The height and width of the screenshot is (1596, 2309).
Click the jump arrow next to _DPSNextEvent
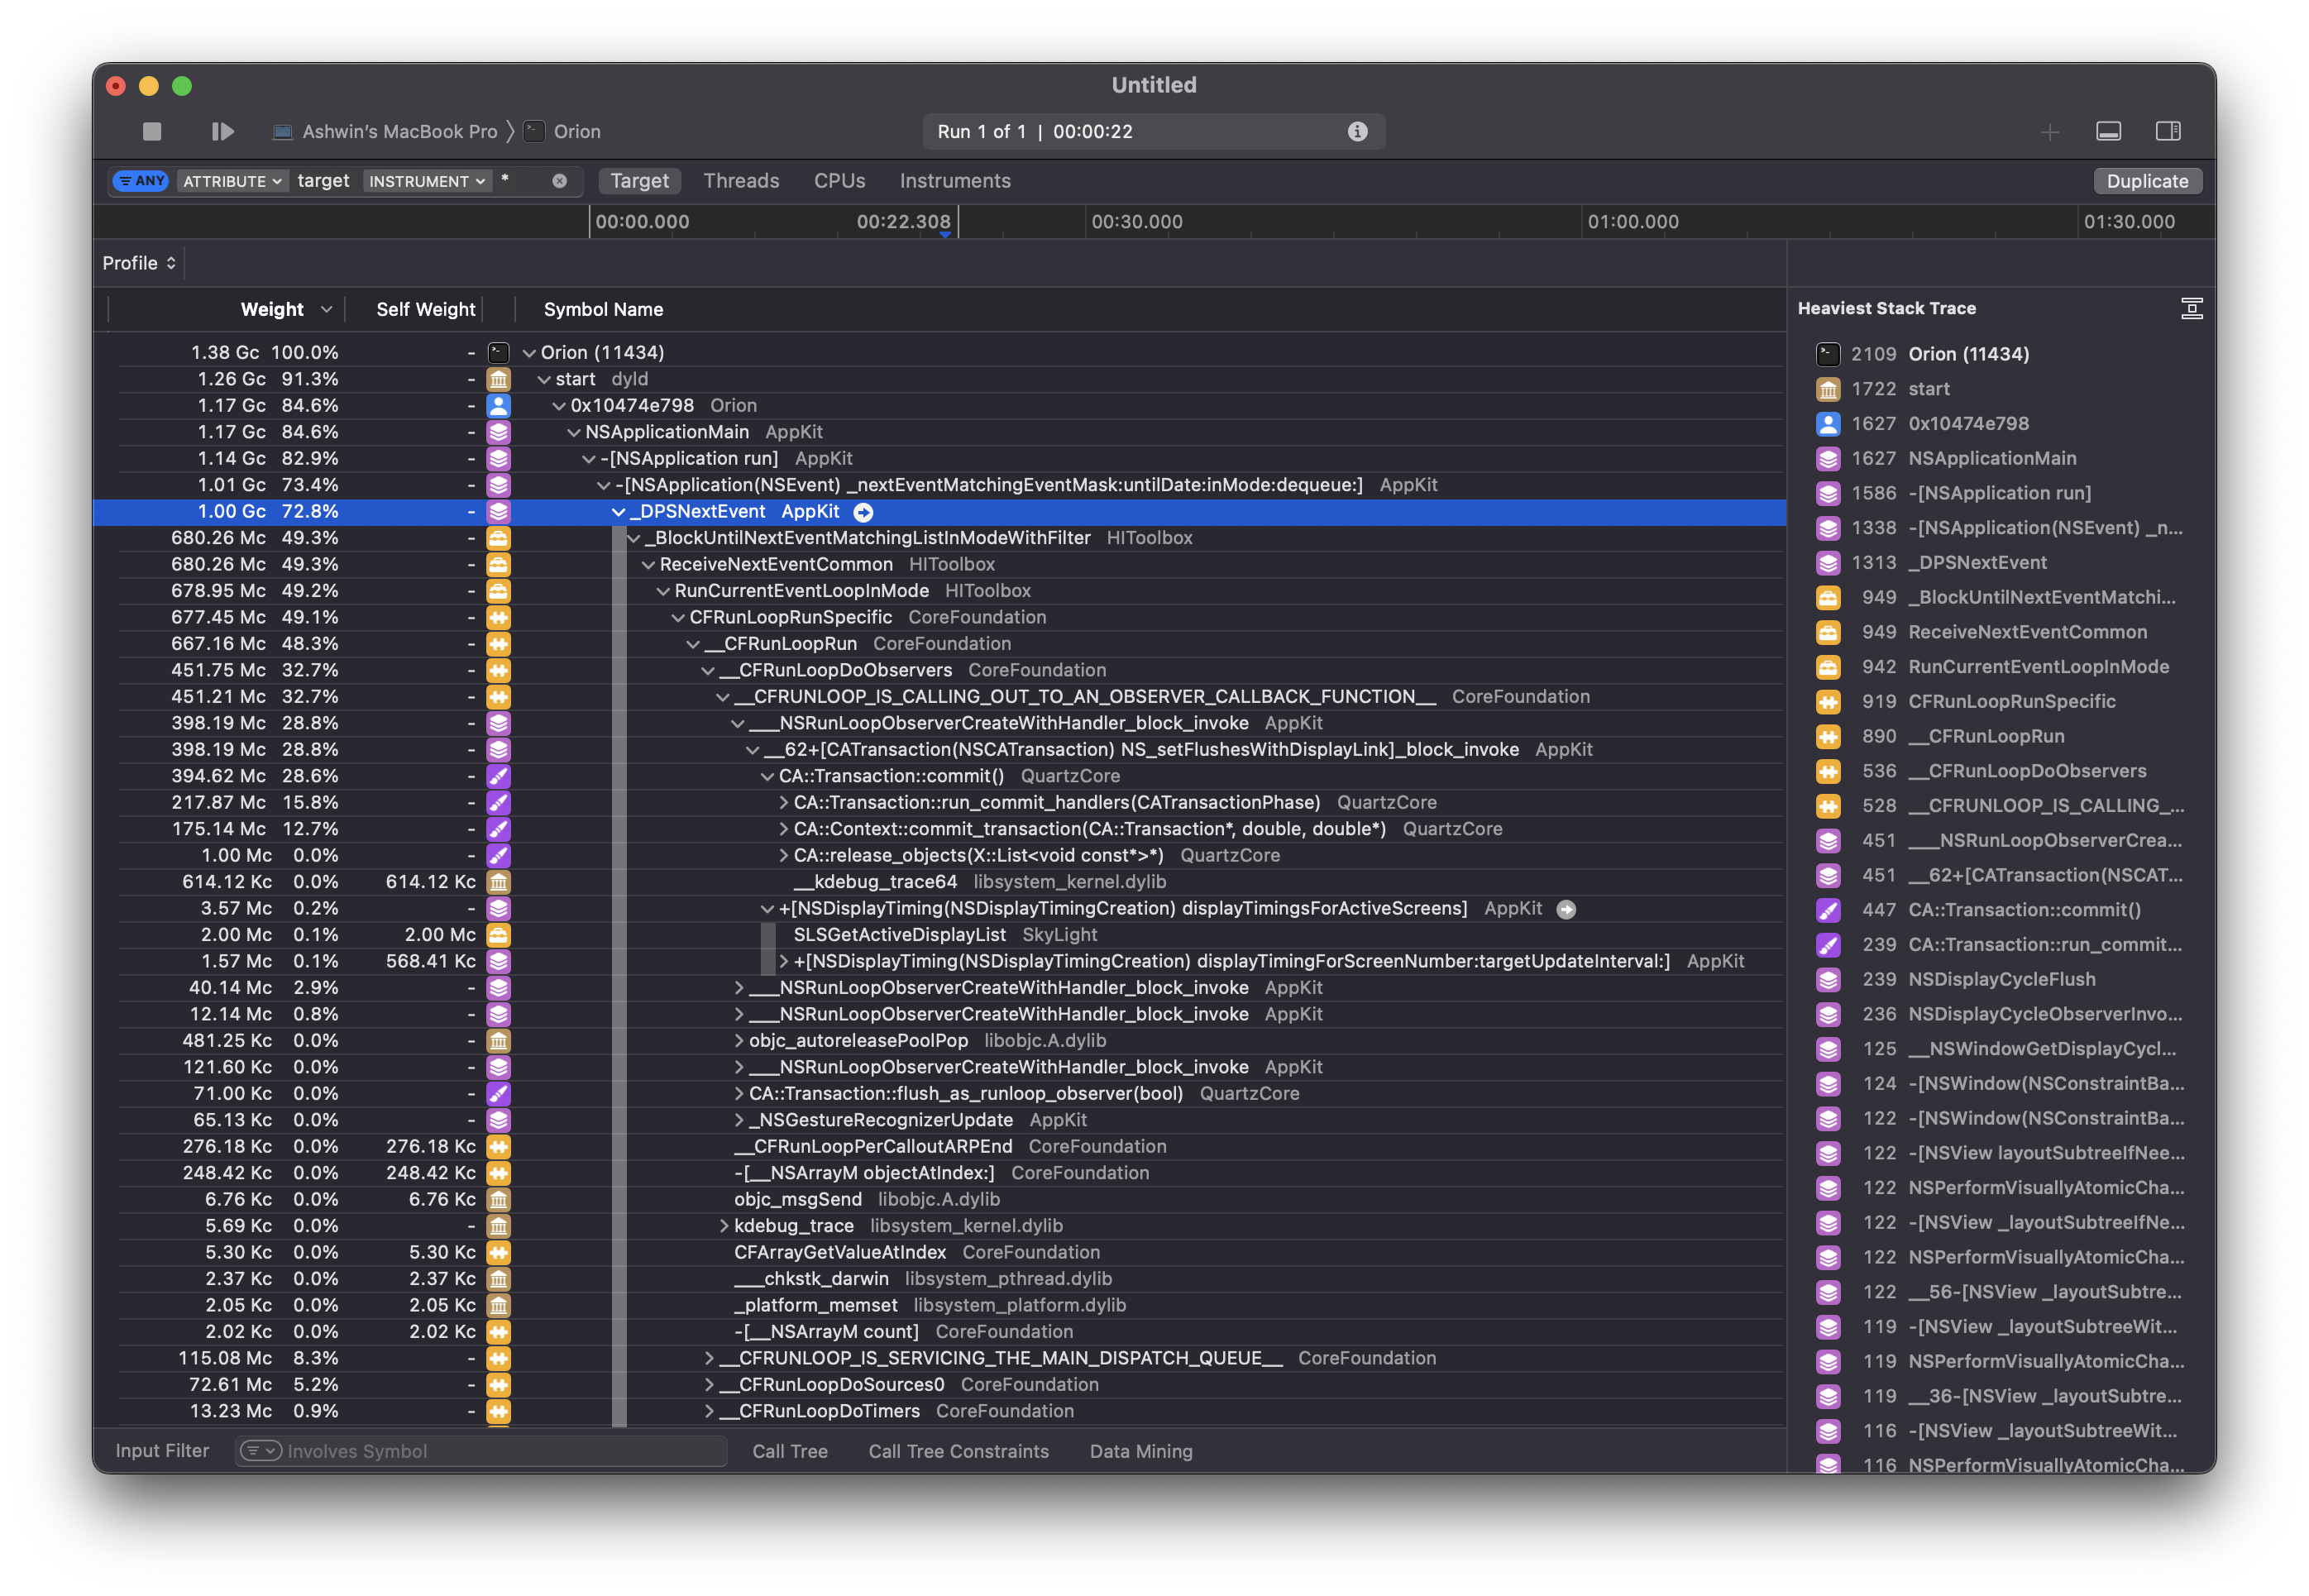[x=862, y=511]
